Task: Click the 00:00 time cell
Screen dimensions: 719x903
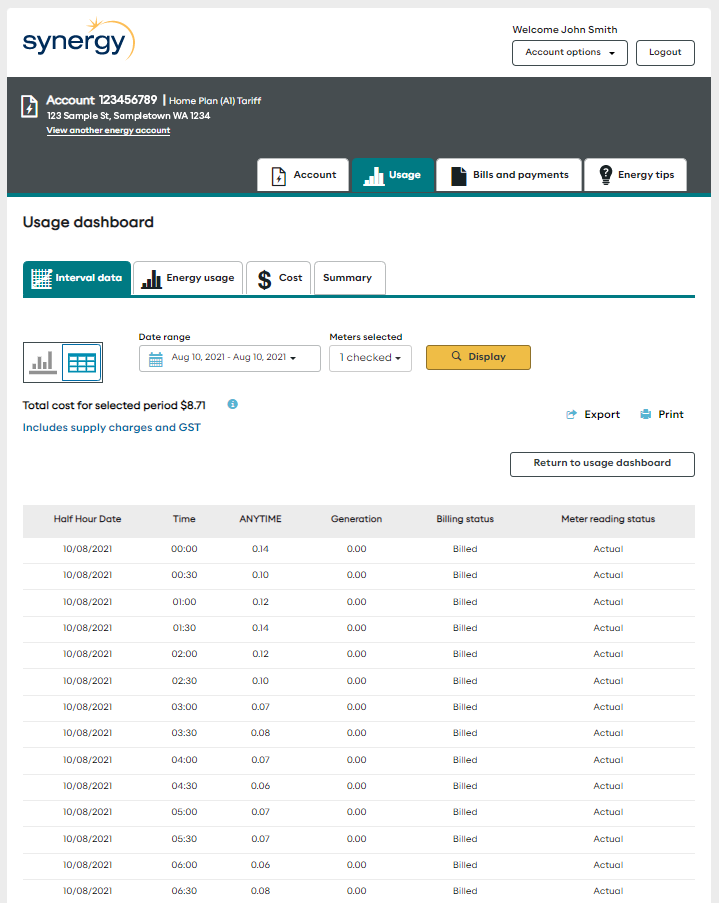Action: point(184,549)
